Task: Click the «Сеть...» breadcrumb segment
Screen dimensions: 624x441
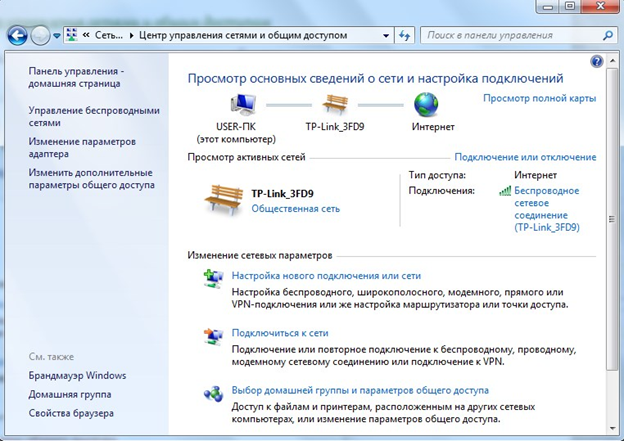Action: (x=108, y=35)
